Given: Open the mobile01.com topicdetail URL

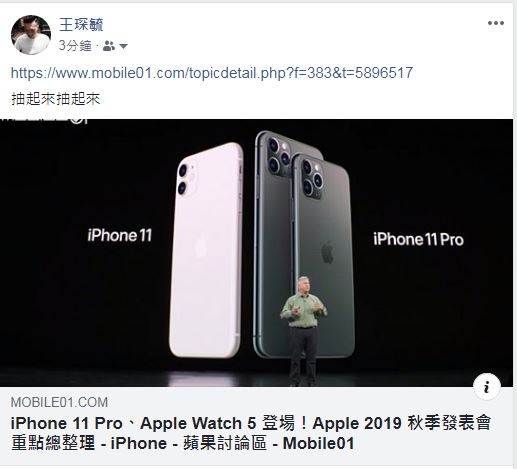Looking at the screenshot, I should (212, 73).
